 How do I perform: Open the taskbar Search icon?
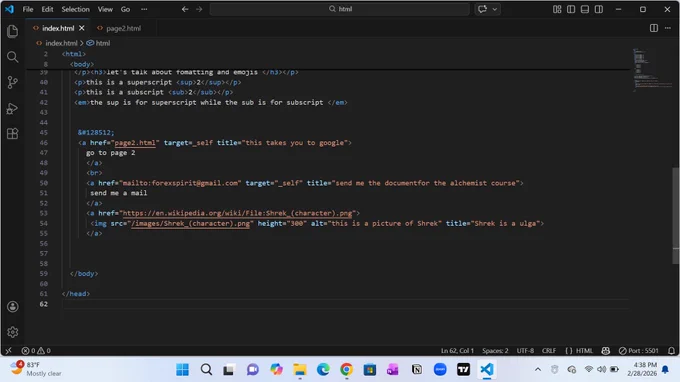(206, 369)
